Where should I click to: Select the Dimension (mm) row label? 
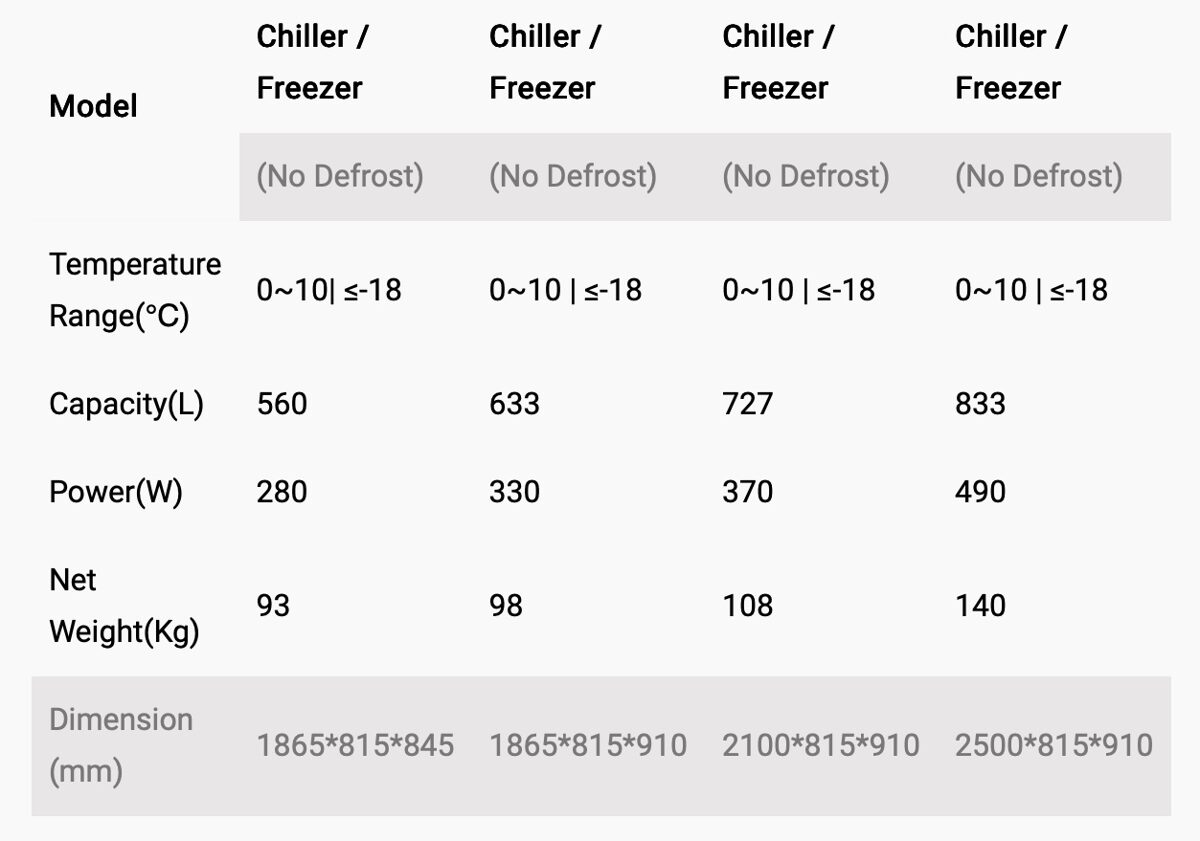click(121, 745)
